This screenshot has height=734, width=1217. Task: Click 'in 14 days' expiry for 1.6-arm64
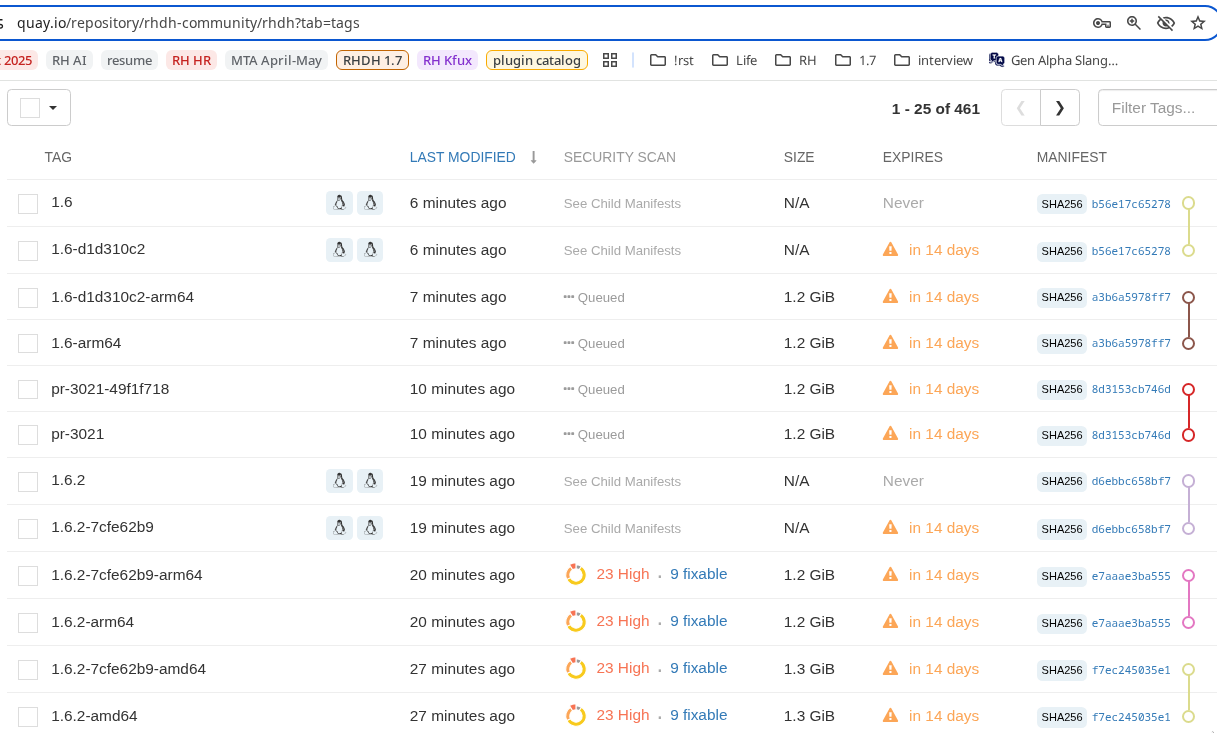pyautogui.click(x=944, y=342)
